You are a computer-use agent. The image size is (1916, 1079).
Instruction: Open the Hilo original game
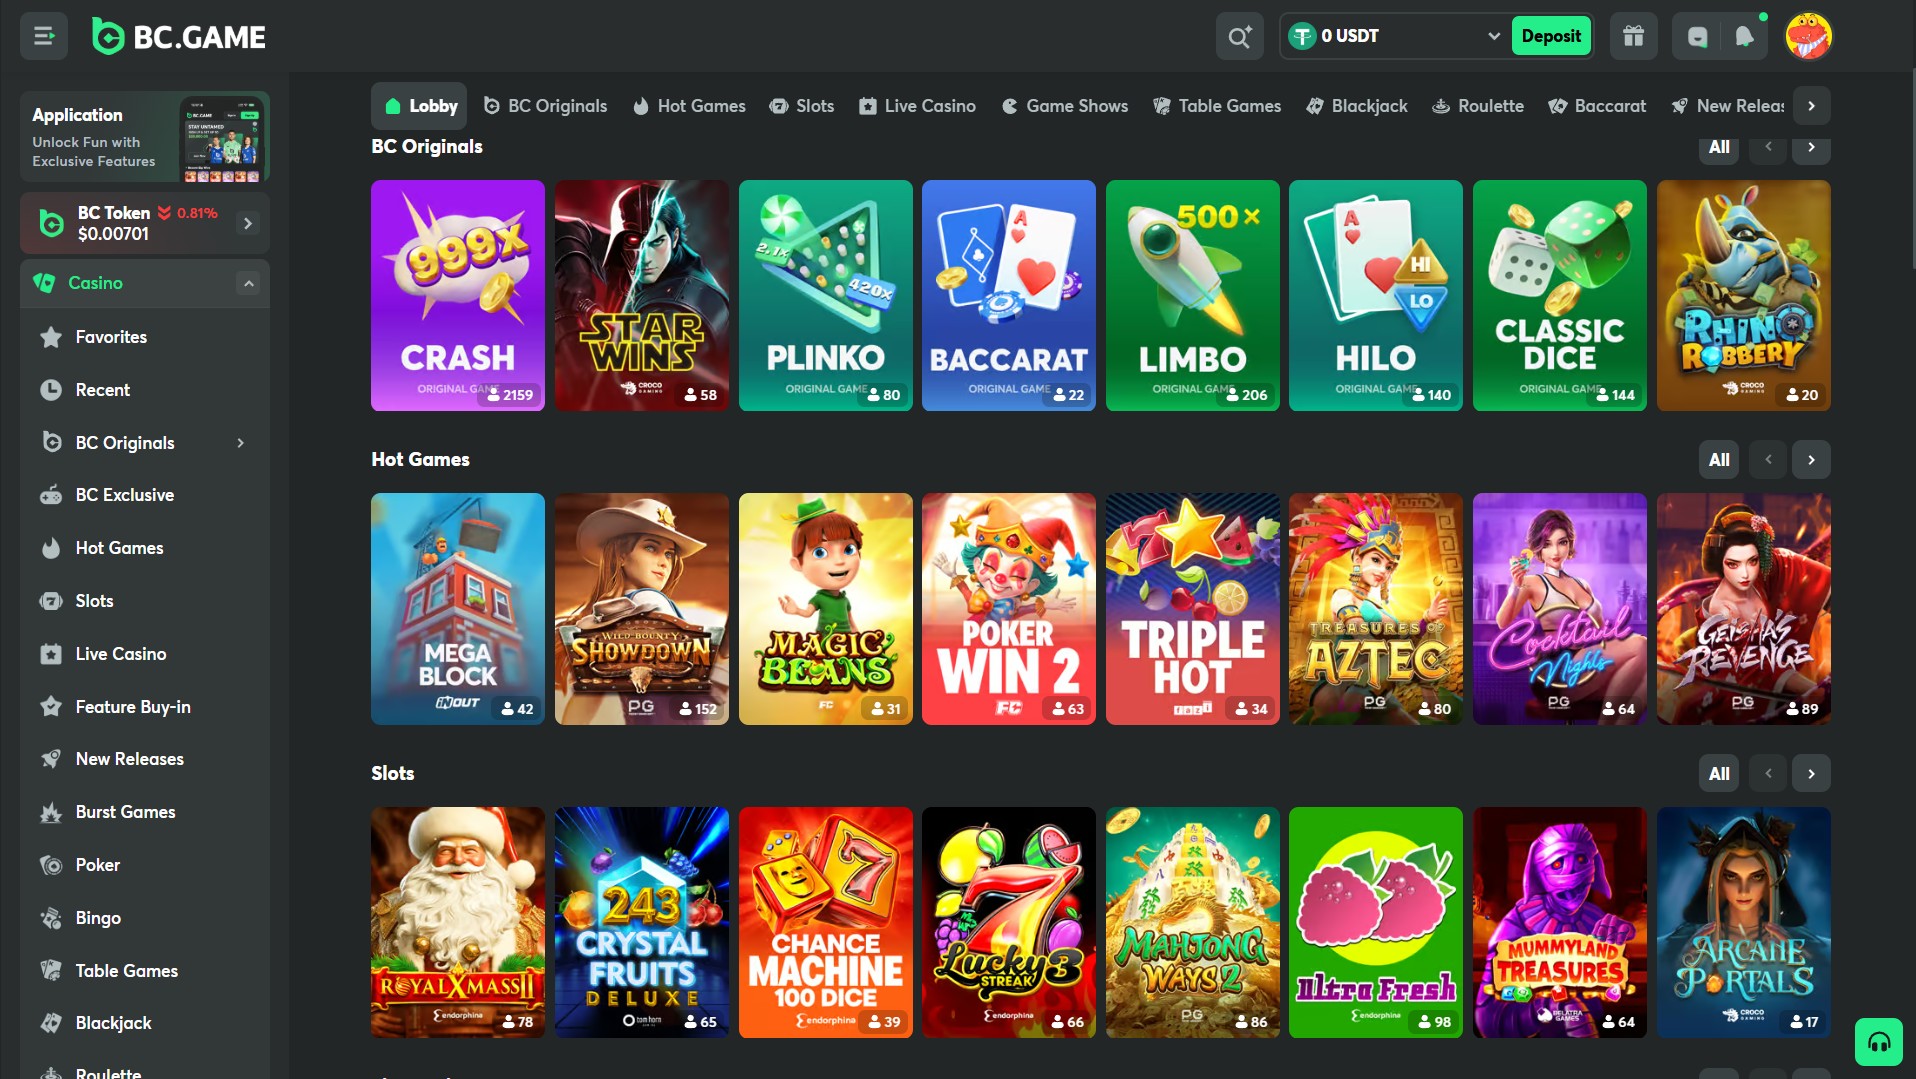(1375, 296)
